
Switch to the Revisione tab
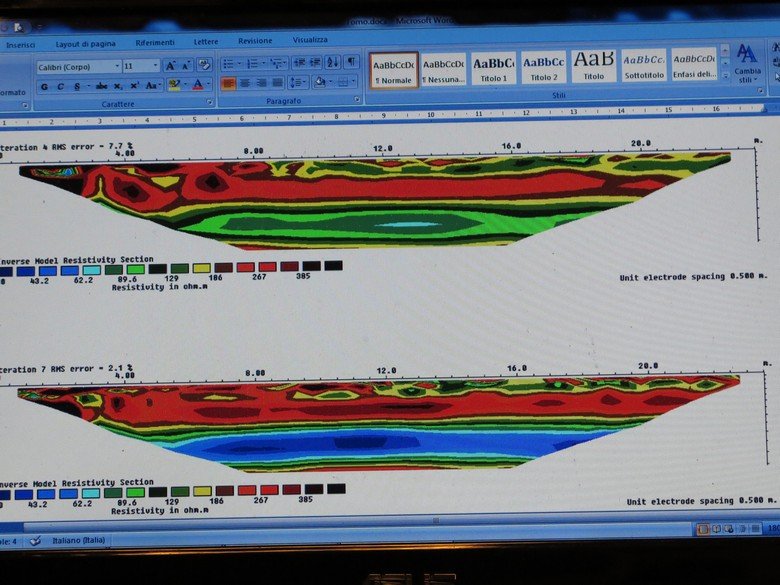pos(255,41)
